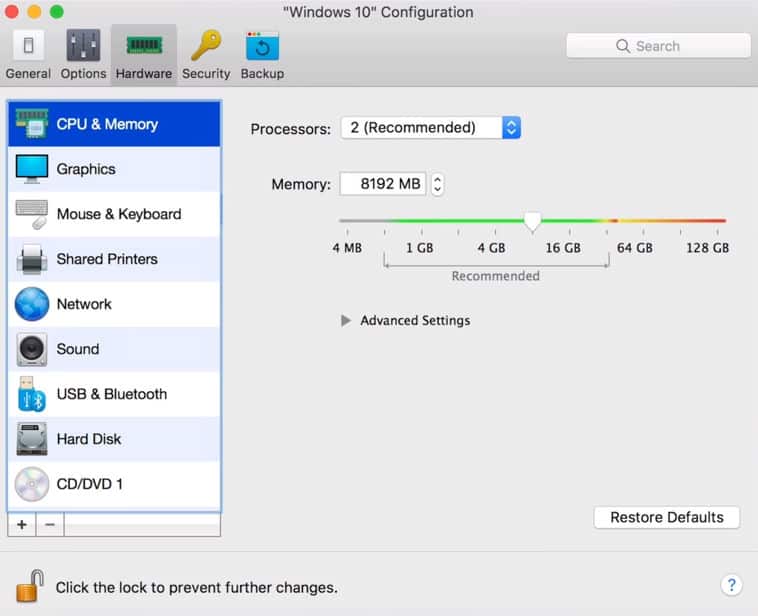This screenshot has width=758, height=616.
Task: Select Mouse & Keyboard label
Action: tap(119, 214)
